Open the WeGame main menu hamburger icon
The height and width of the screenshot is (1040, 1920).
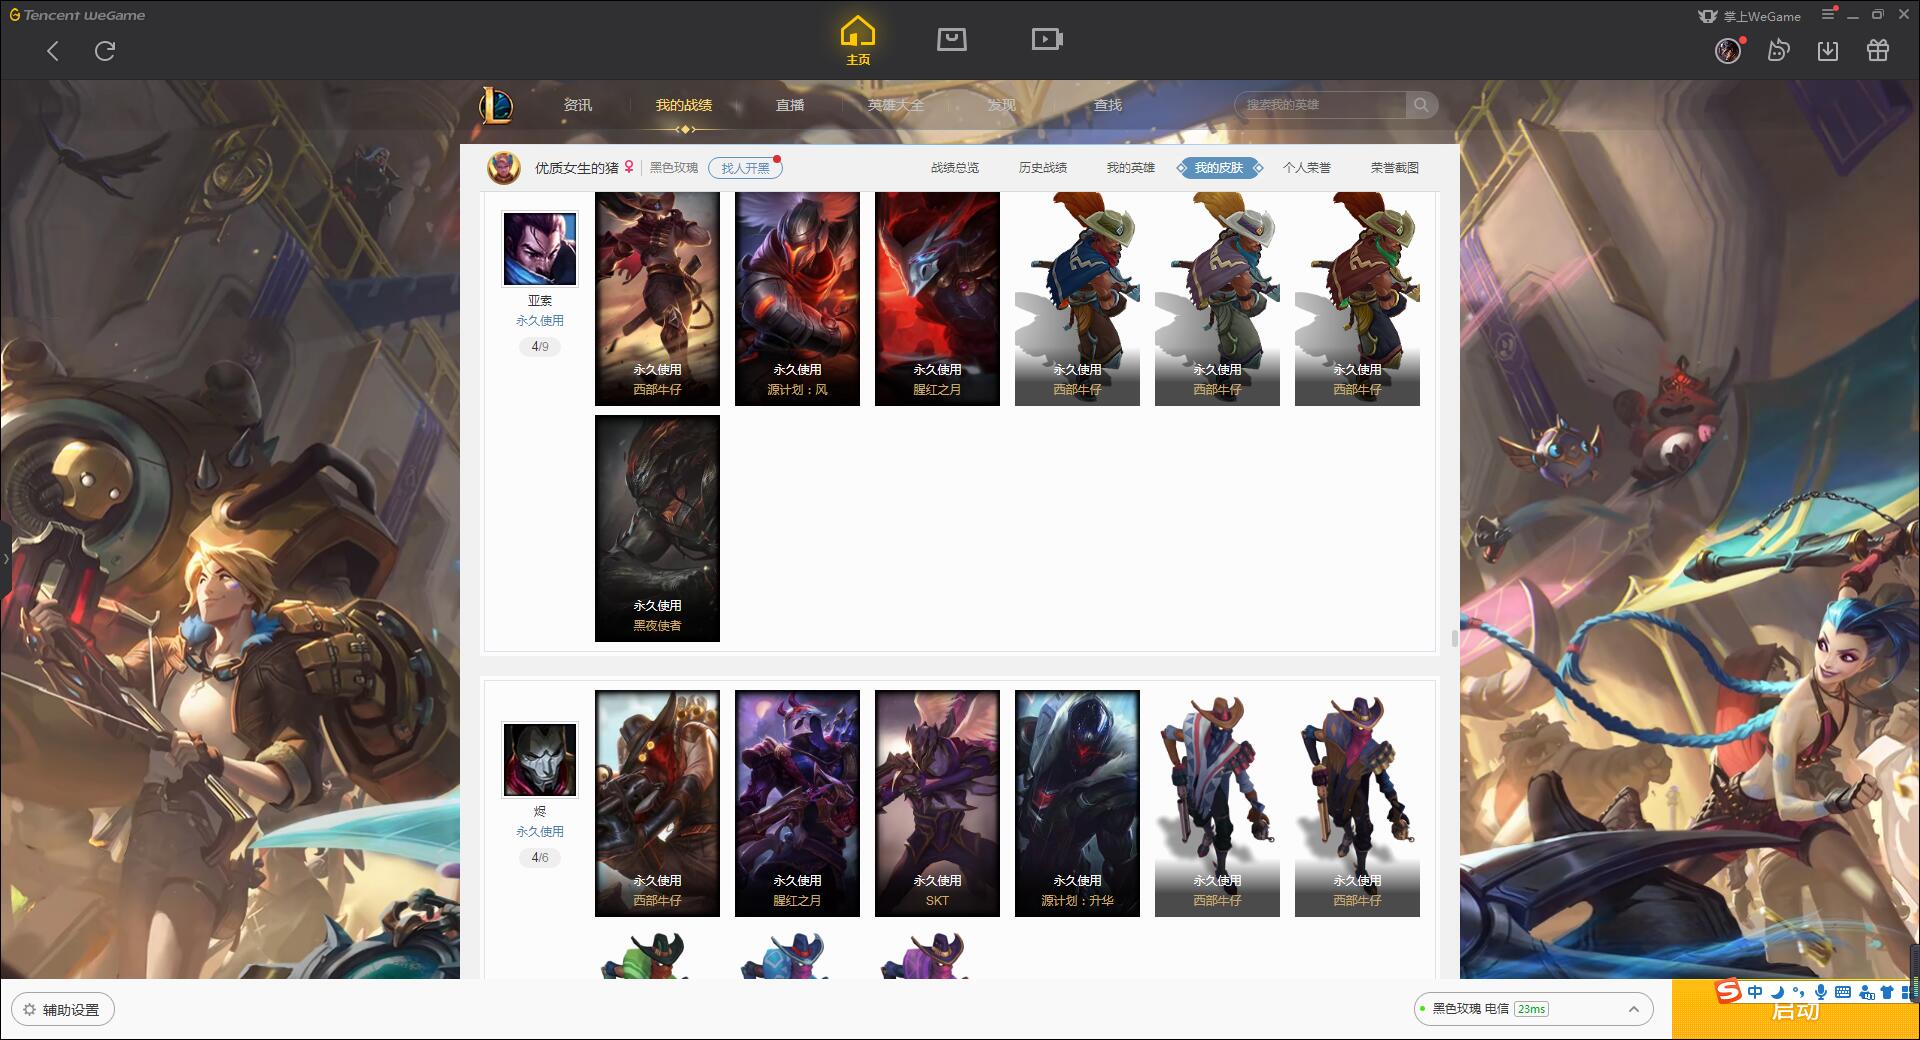pos(1828,14)
